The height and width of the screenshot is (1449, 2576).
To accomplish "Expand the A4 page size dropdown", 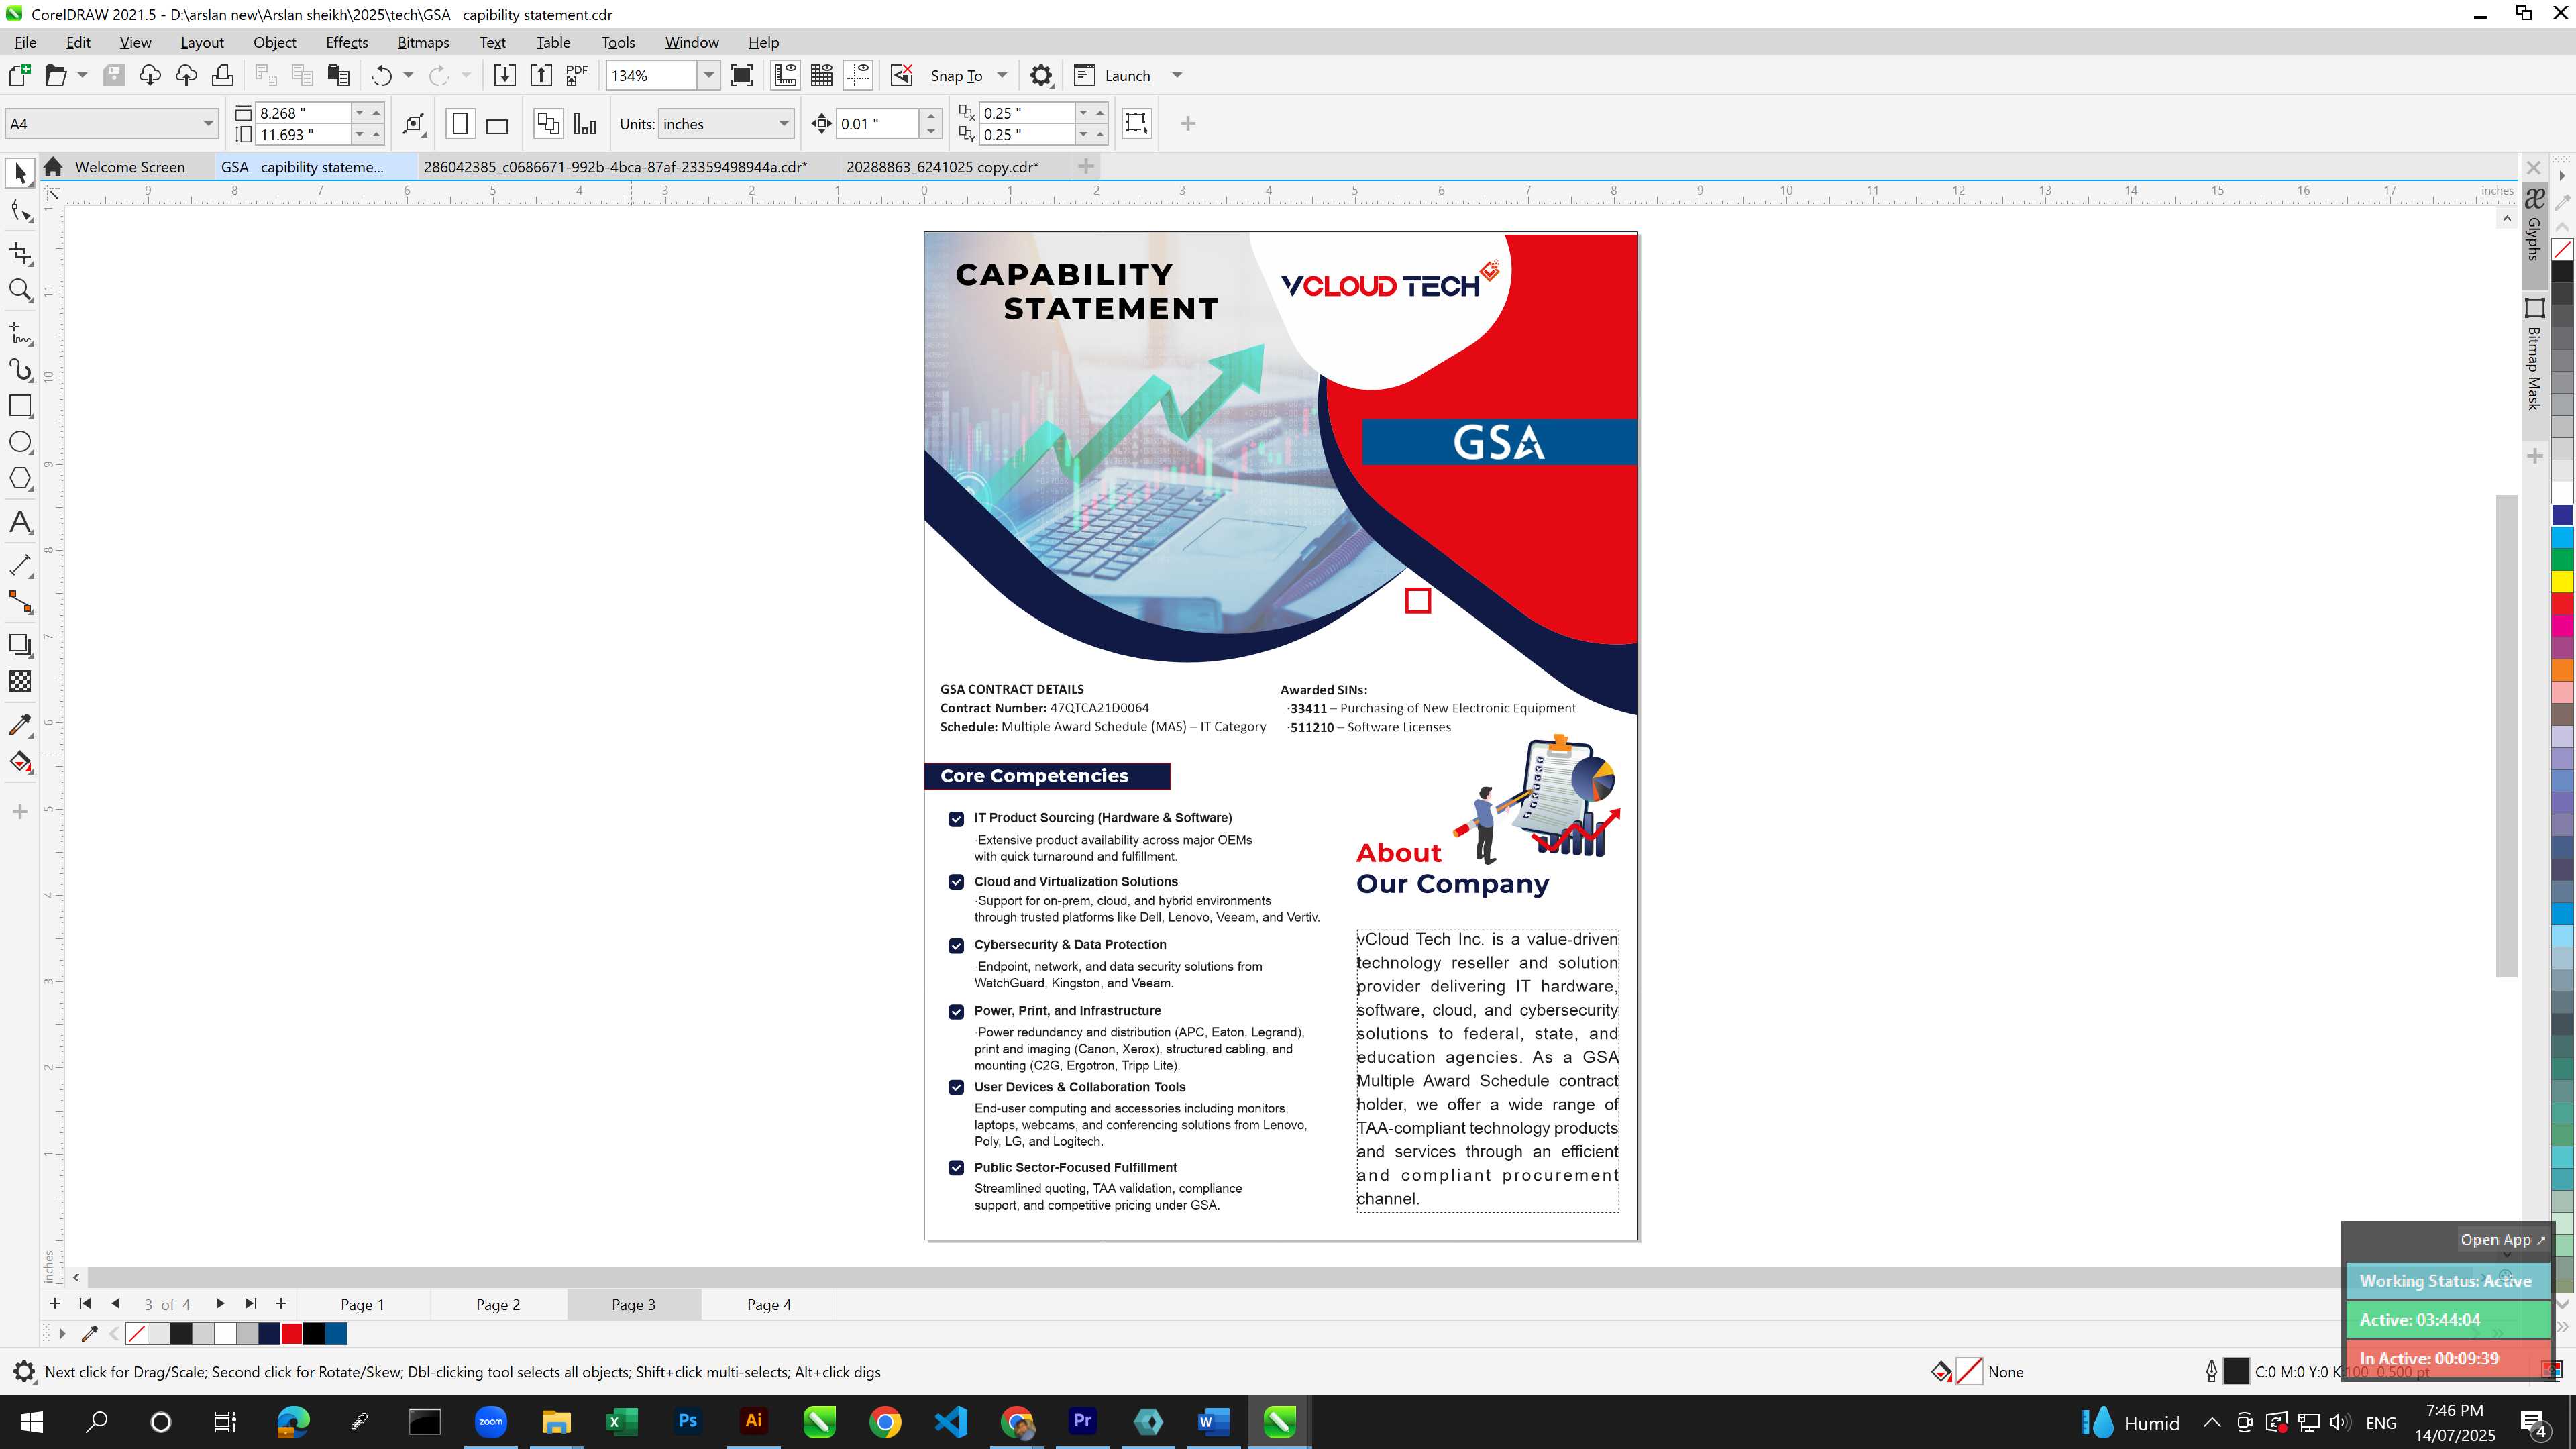I will coord(208,124).
